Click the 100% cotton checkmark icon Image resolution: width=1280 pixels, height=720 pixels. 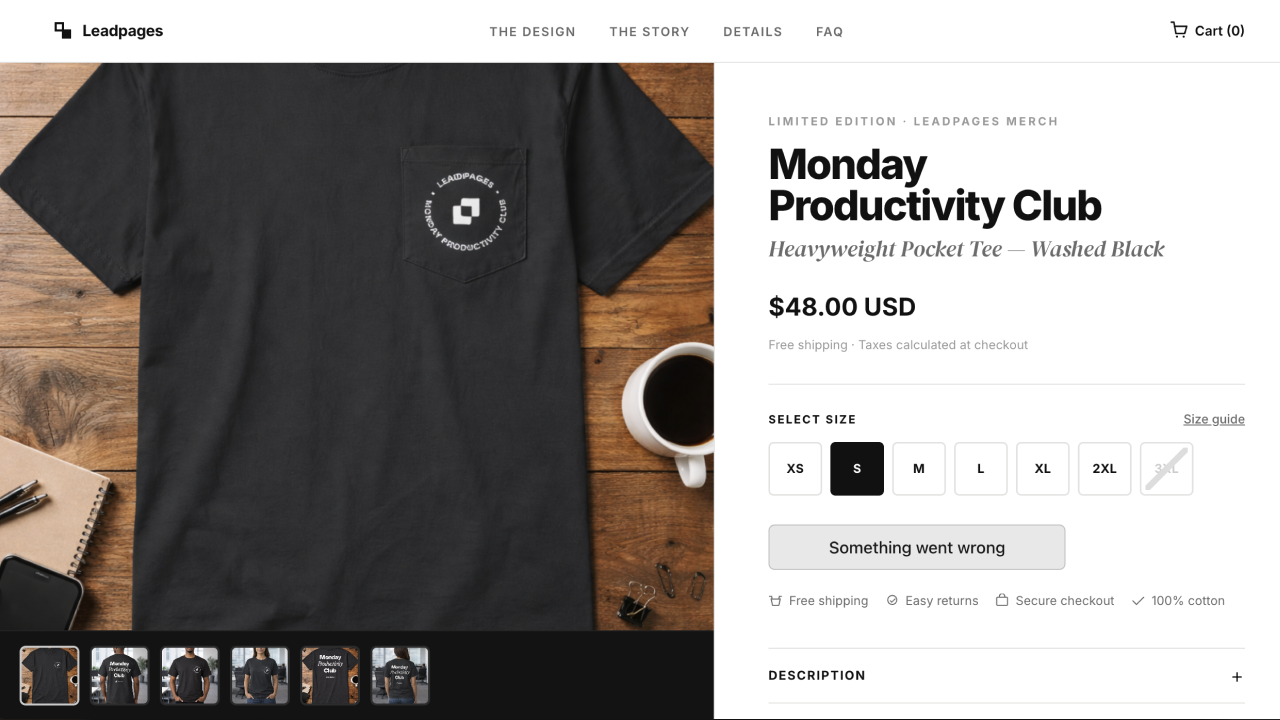point(1138,601)
